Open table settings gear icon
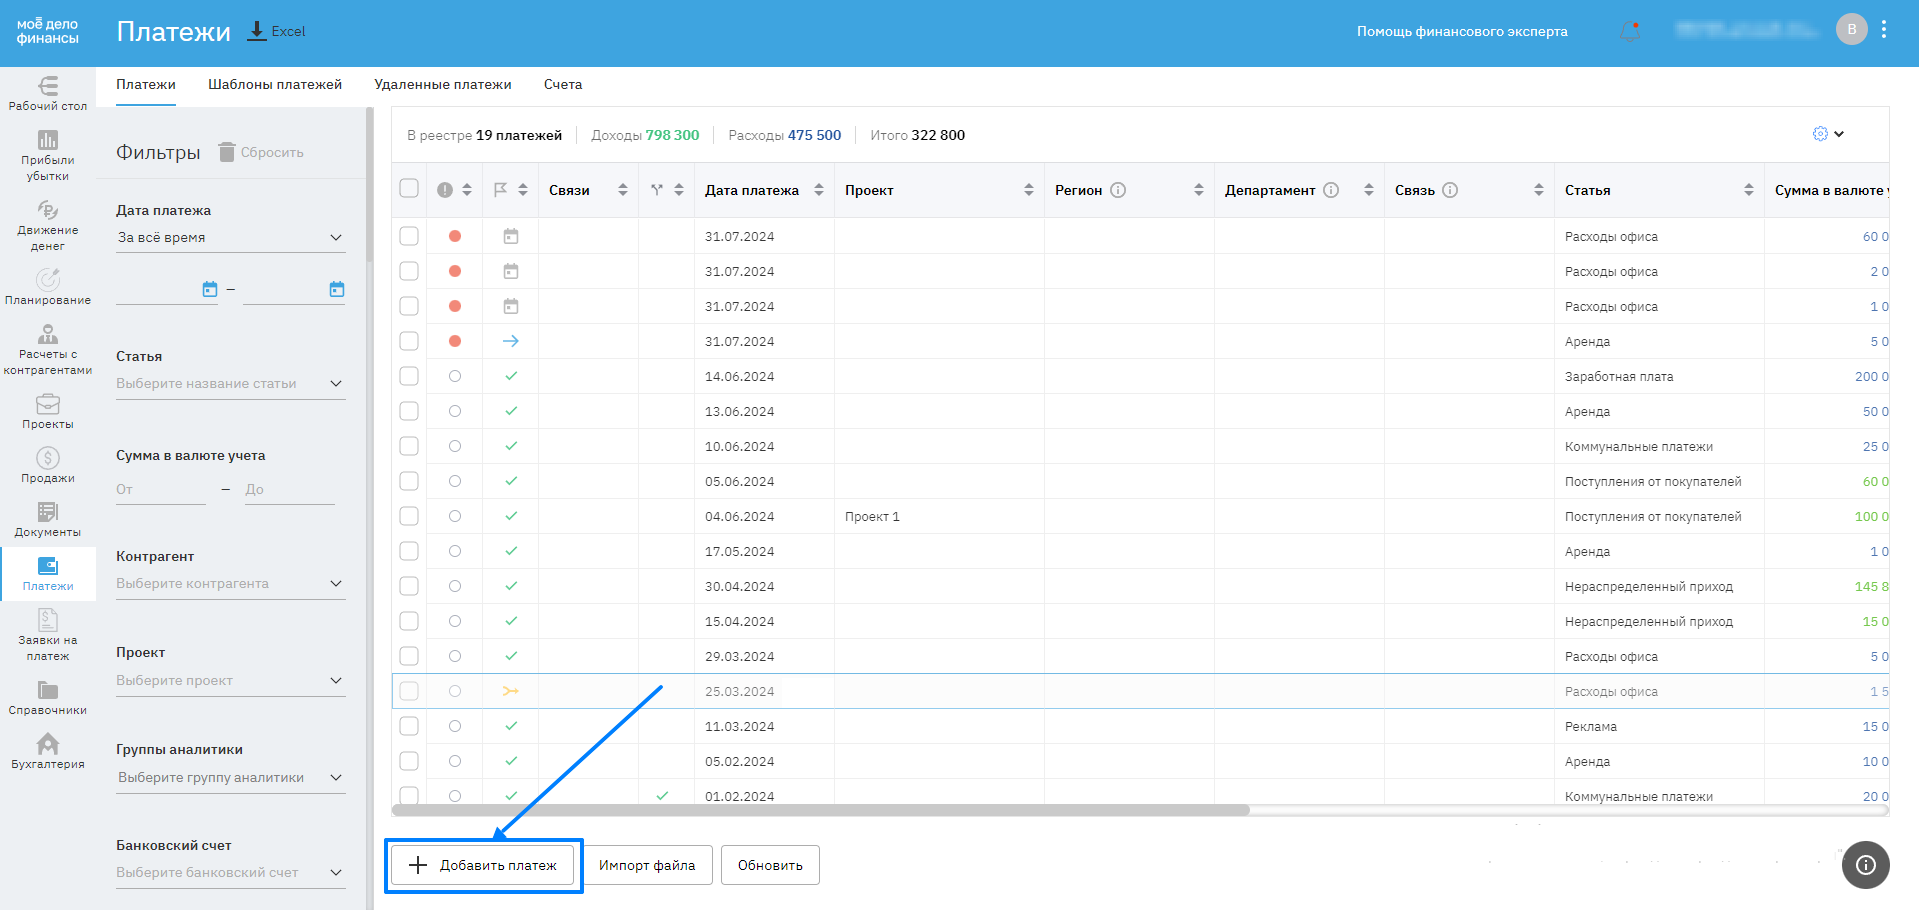 (x=1820, y=134)
